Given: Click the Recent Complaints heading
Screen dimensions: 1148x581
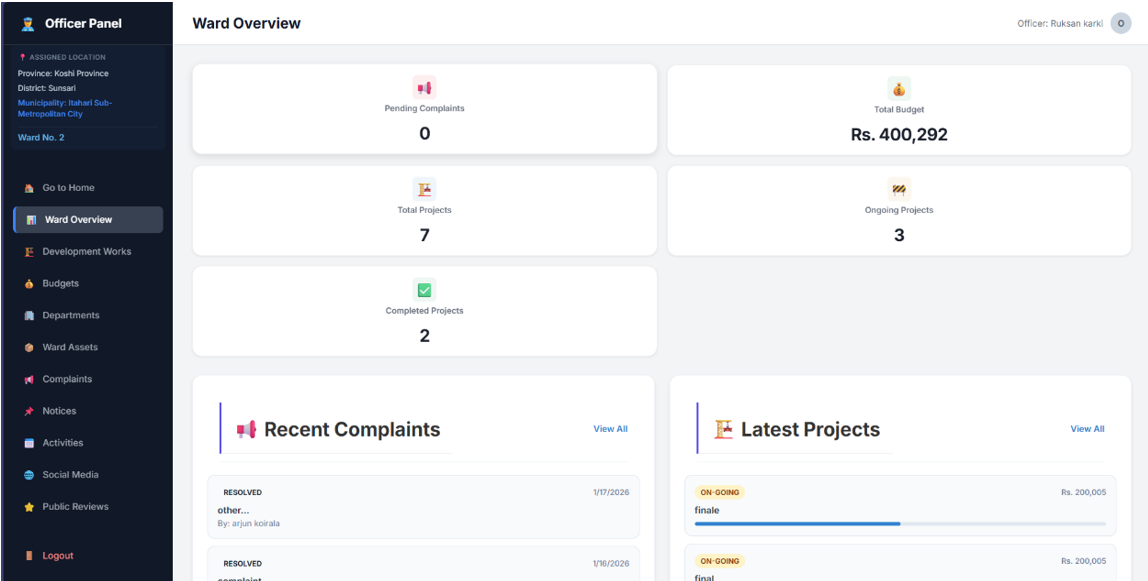Looking at the screenshot, I should point(352,430).
